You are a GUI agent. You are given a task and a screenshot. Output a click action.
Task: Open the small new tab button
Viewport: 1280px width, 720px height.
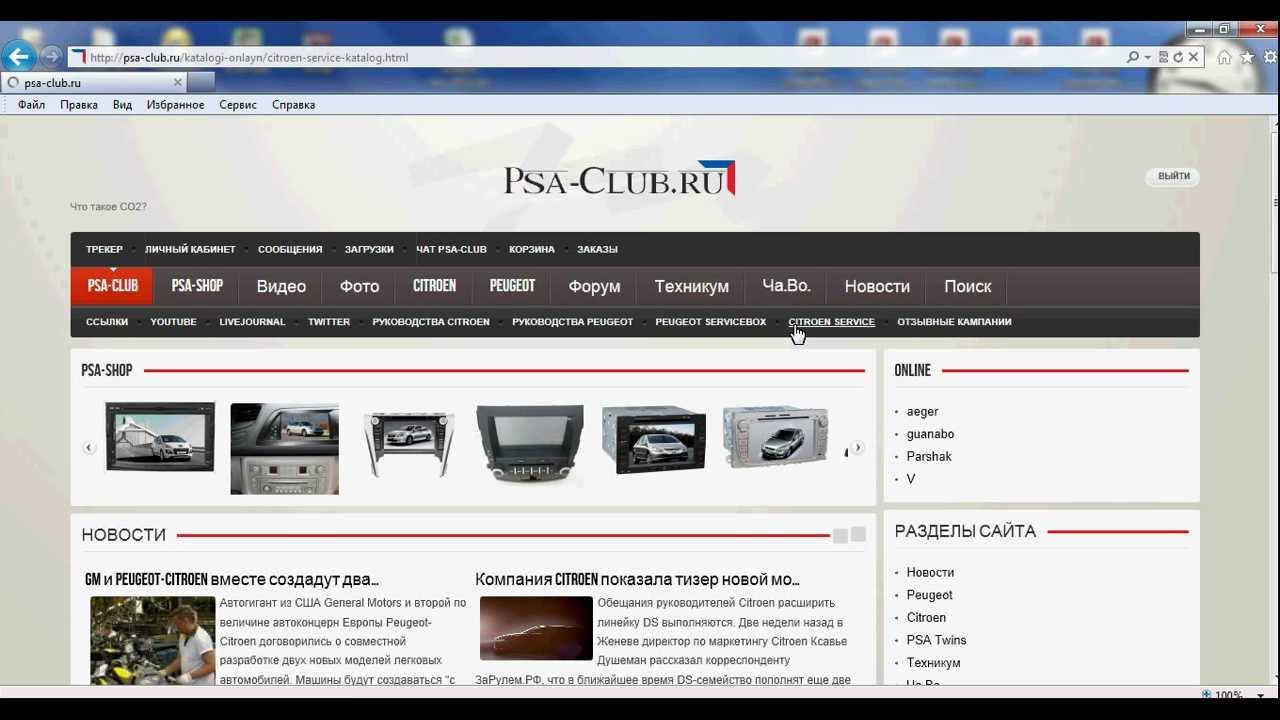tap(201, 82)
